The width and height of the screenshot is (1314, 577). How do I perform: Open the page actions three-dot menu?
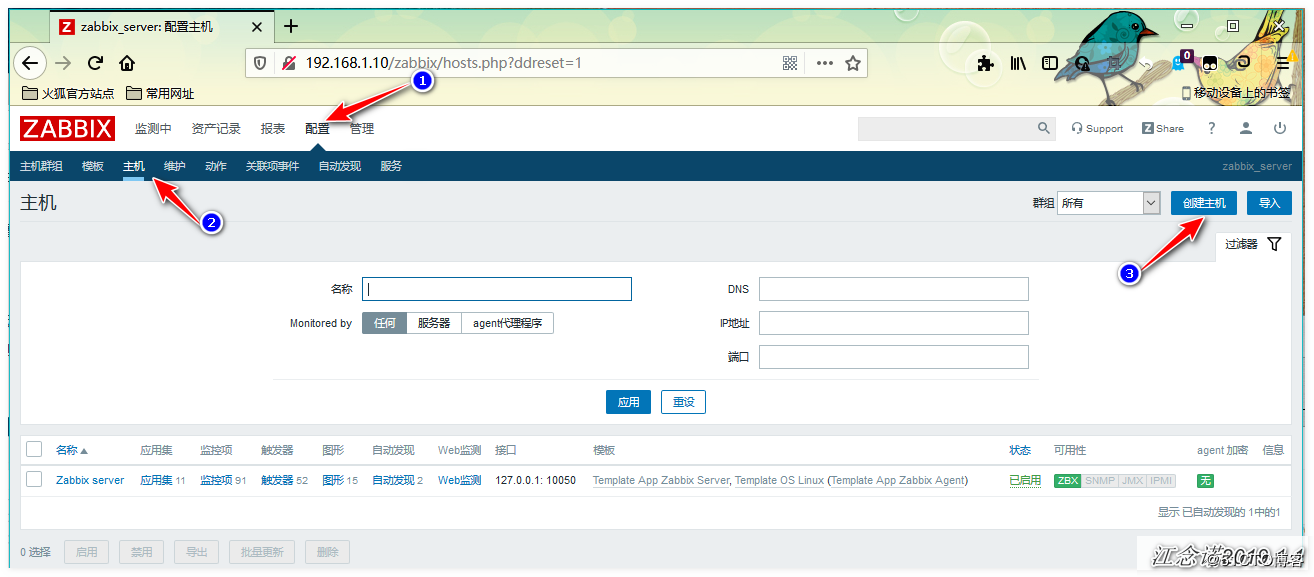[x=824, y=63]
